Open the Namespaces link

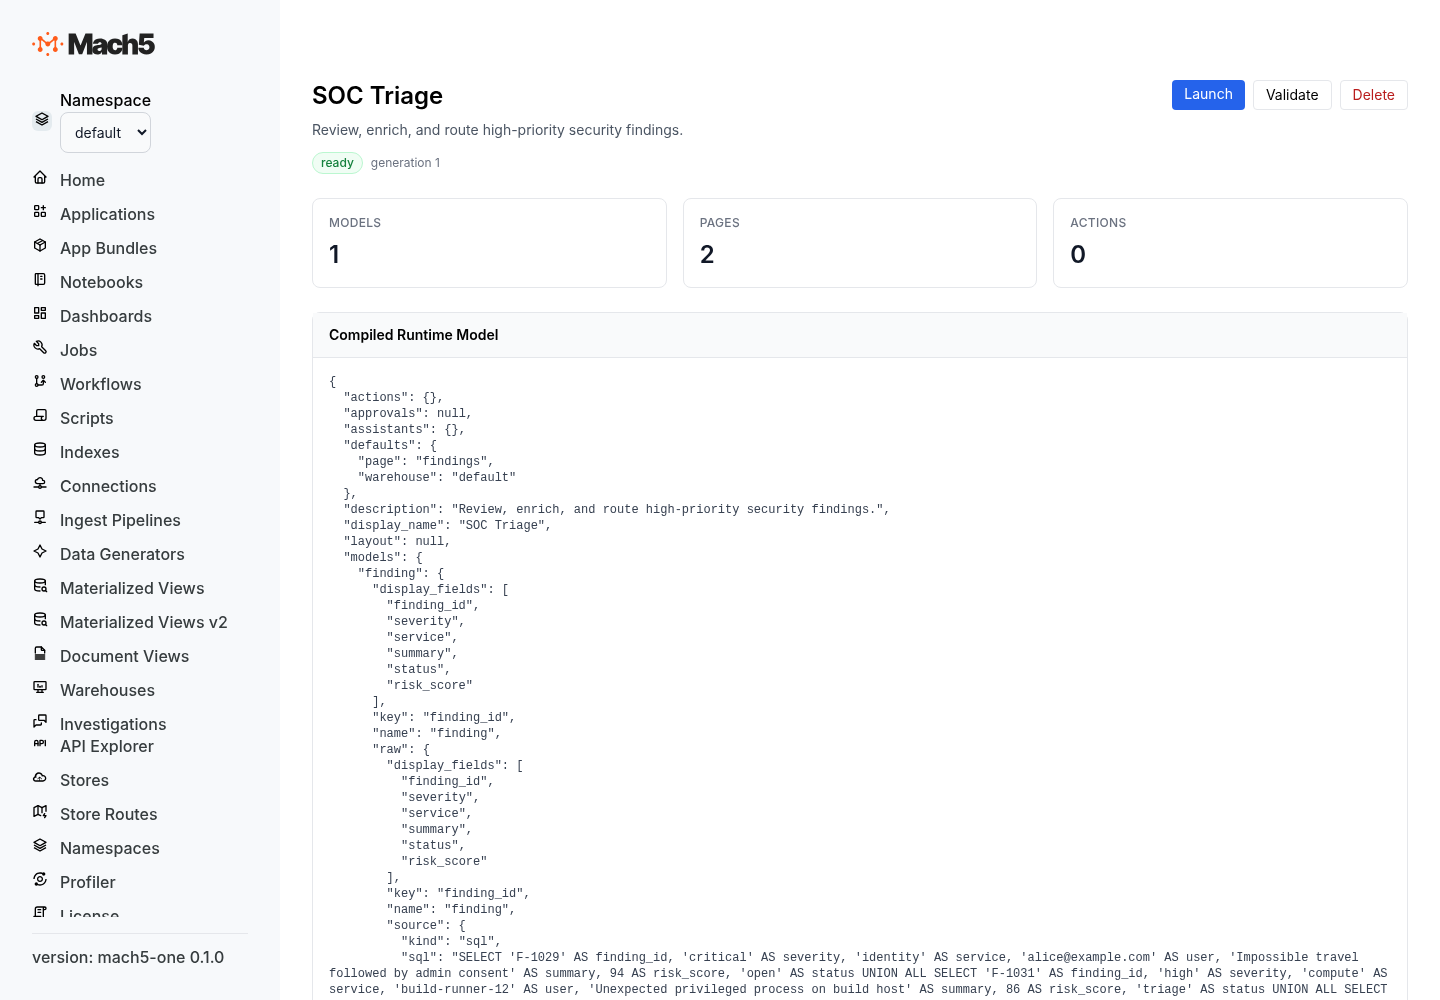(110, 848)
